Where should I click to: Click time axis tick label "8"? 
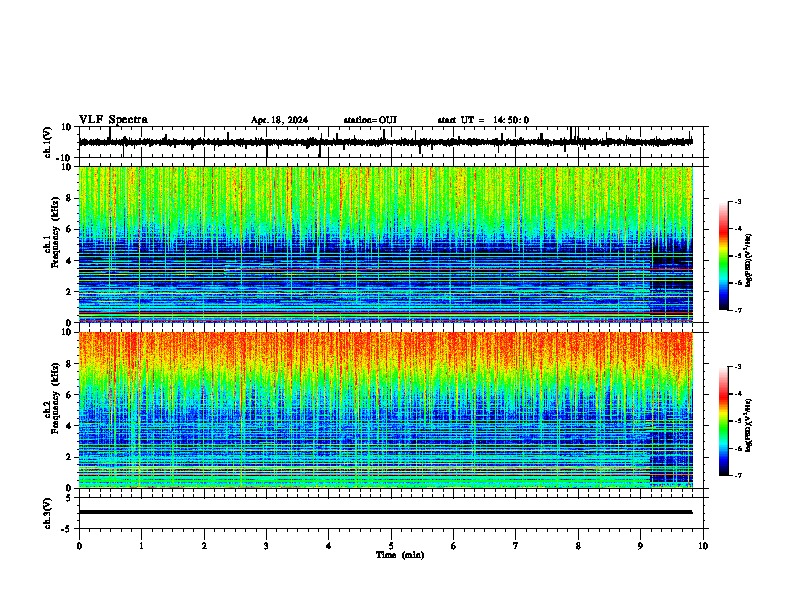578,546
